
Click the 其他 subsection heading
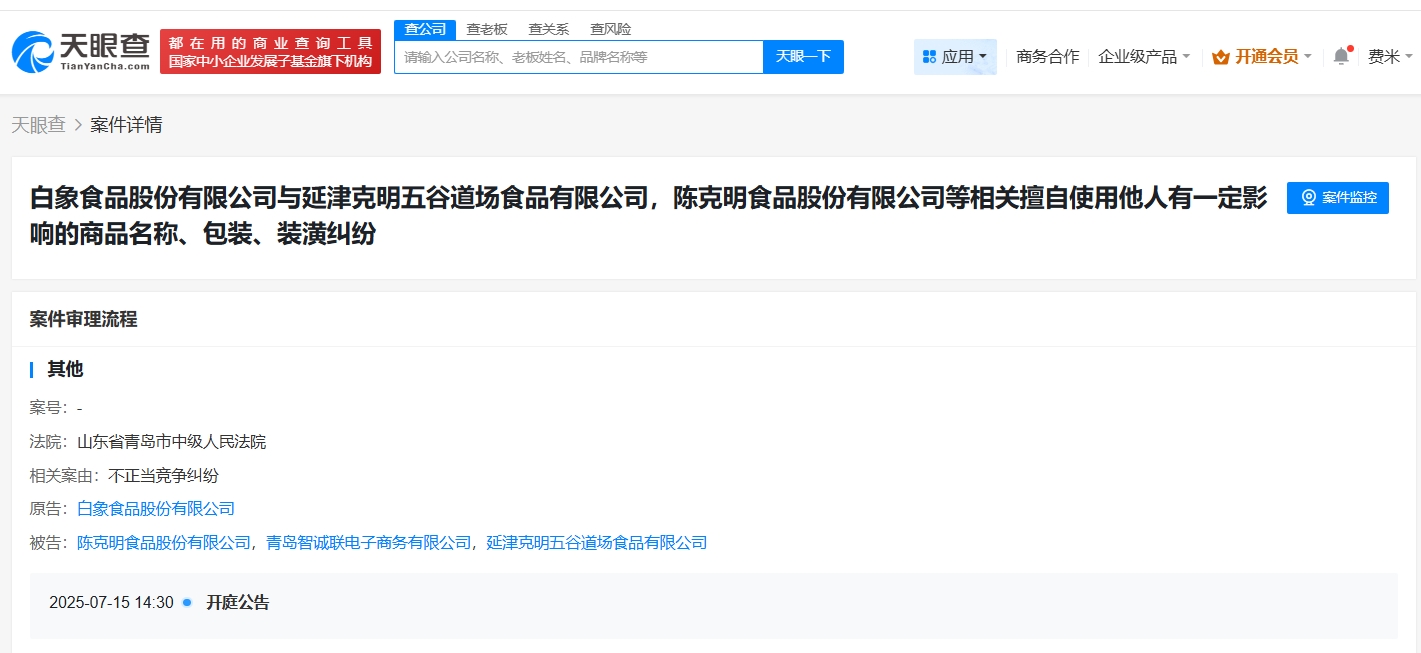[65, 369]
